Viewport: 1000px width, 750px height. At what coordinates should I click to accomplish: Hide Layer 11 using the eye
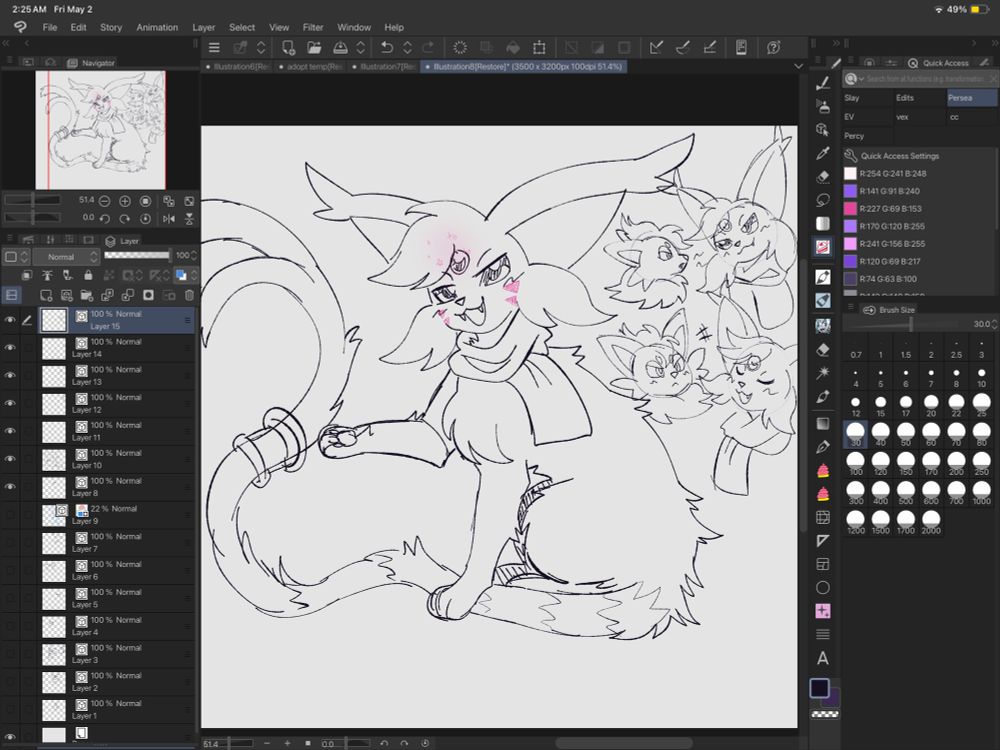10,431
